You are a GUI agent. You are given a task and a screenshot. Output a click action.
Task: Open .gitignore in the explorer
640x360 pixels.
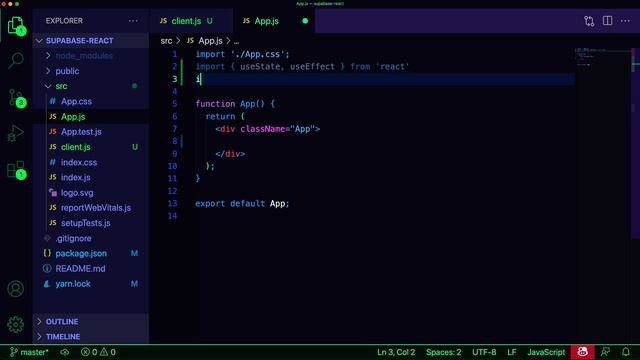tap(91, 238)
